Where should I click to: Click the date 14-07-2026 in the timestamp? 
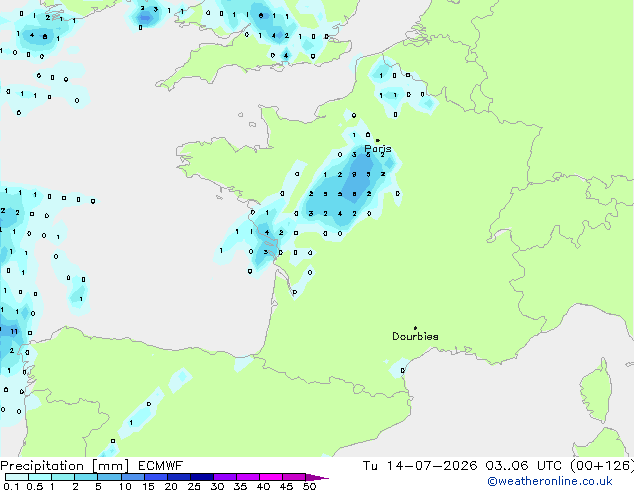click(x=432, y=466)
